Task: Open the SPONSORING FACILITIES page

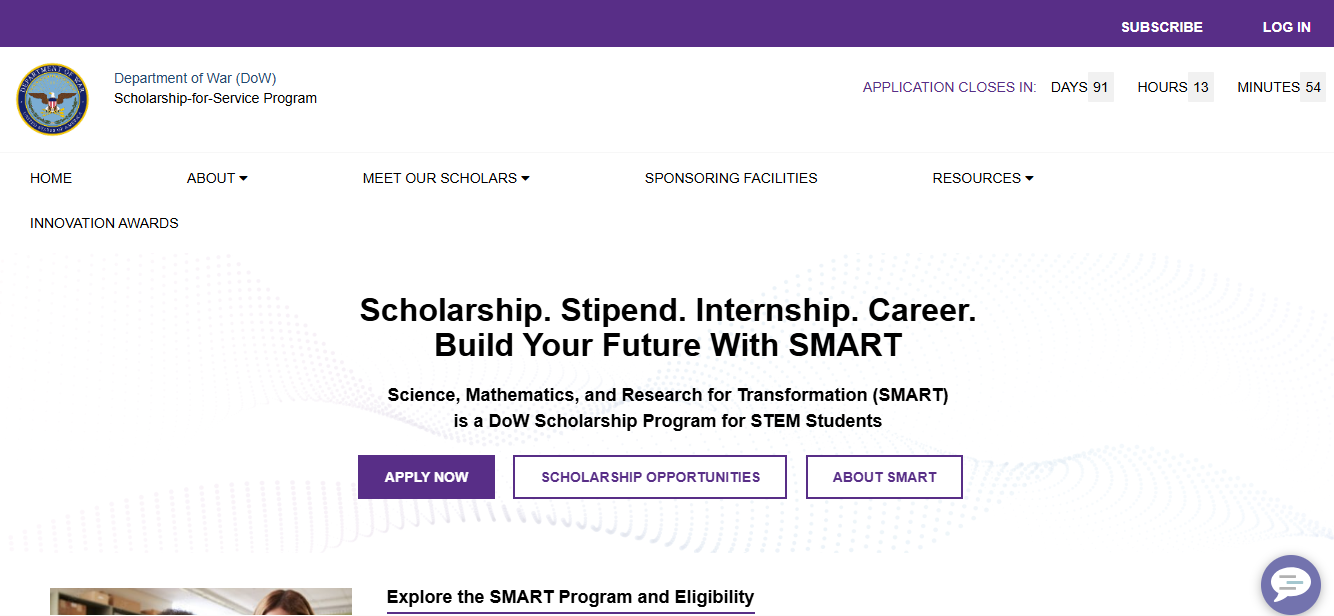Action: (731, 178)
